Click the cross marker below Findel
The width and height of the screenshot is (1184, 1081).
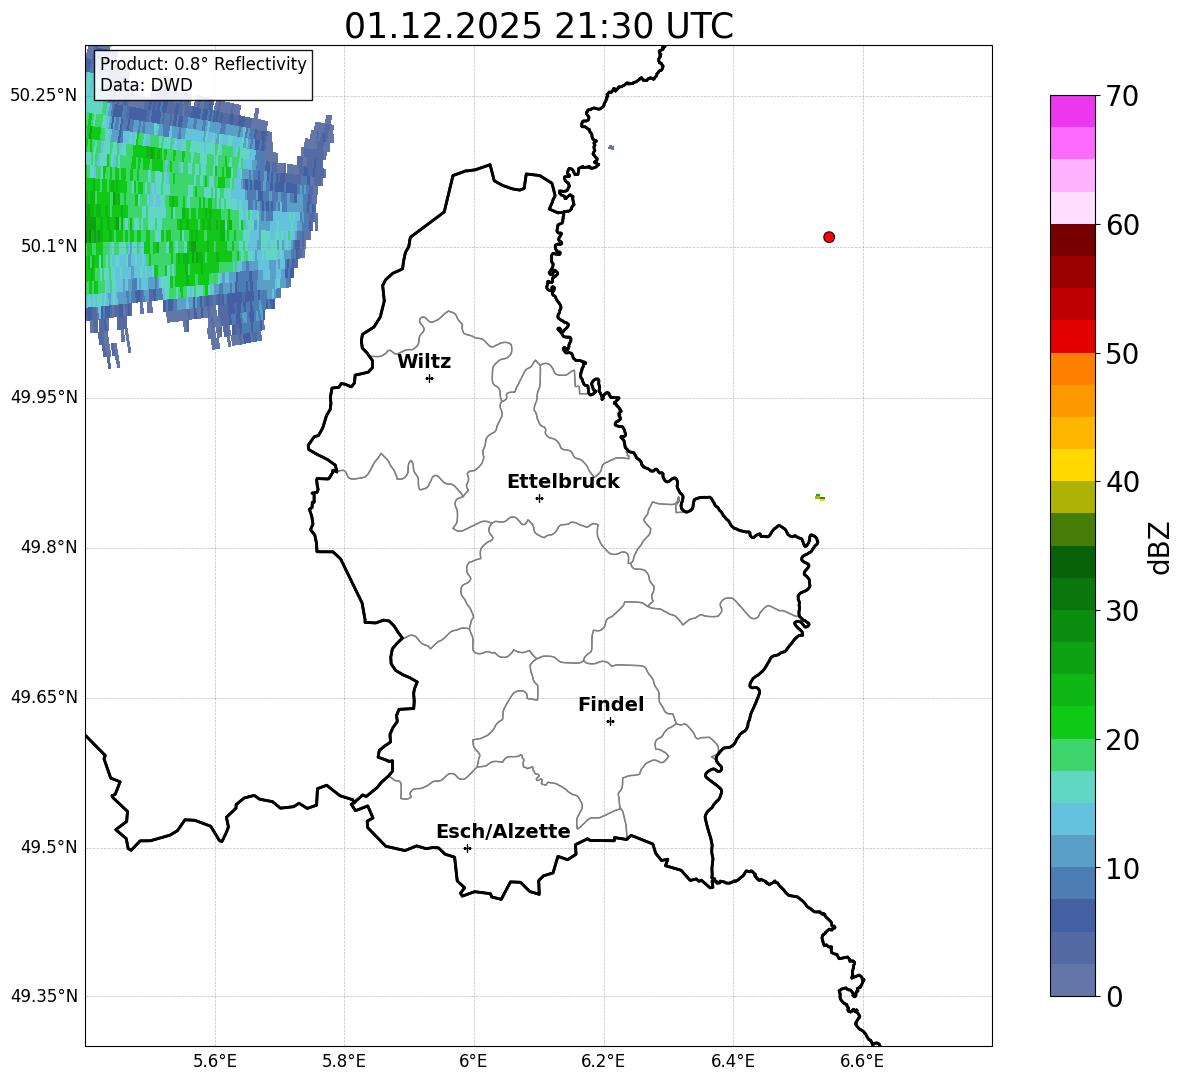610,722
